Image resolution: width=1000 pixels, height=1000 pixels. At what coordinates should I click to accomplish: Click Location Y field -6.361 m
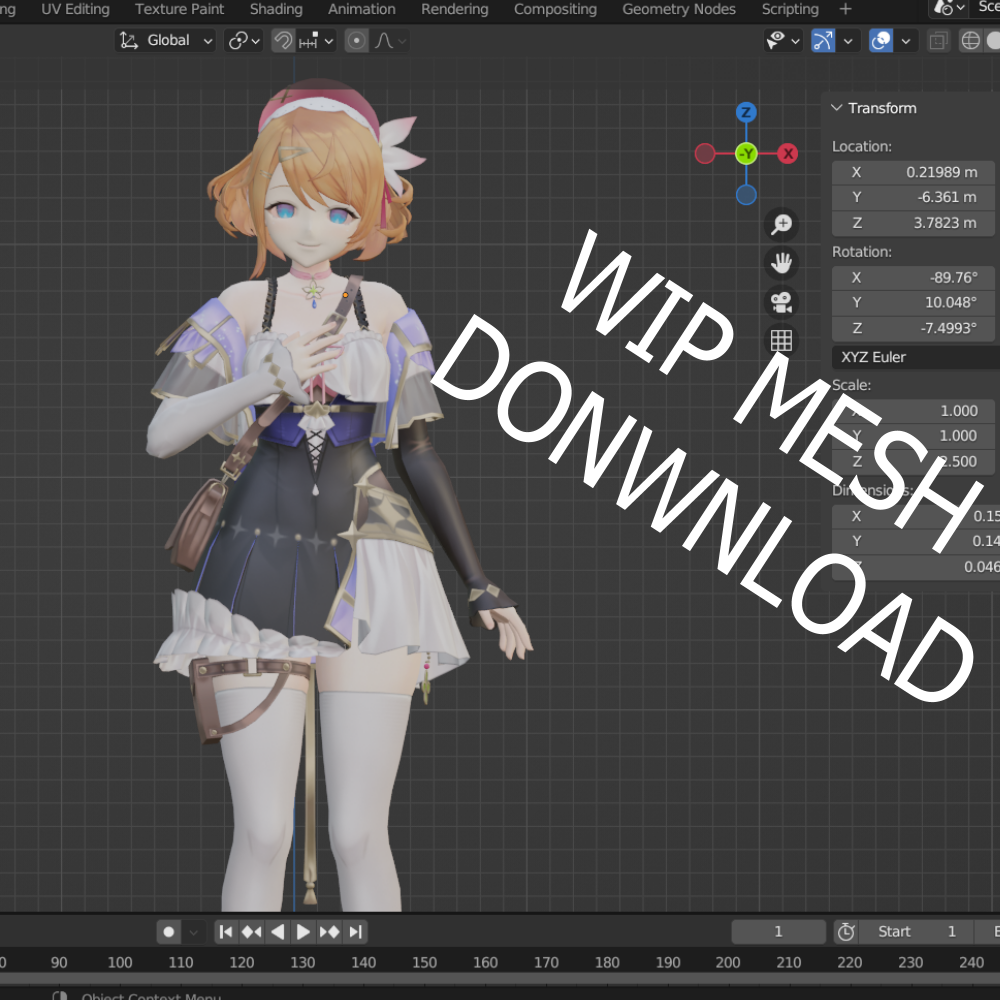tap(913, 198)
